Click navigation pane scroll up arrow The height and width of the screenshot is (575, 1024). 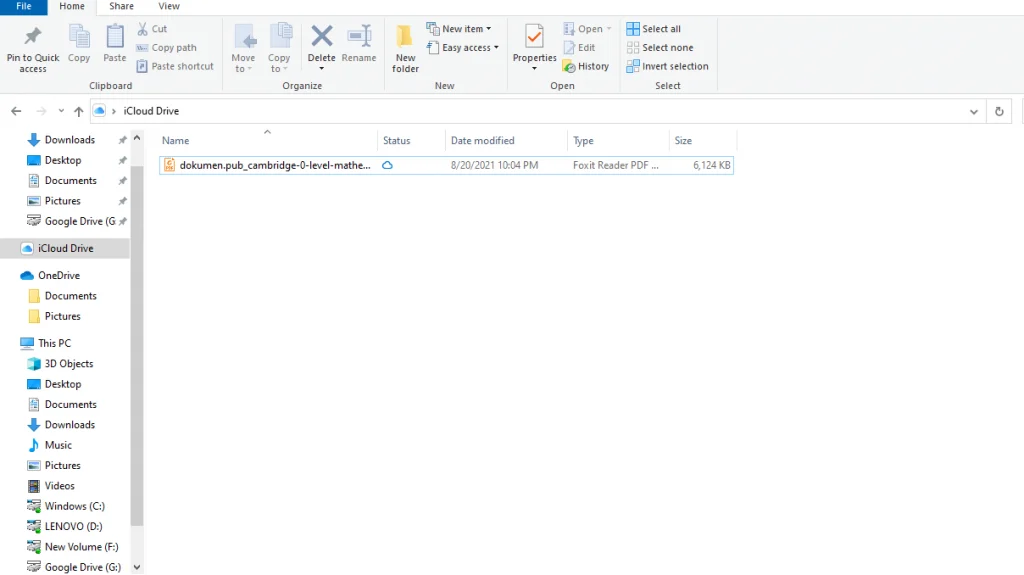tap(136, 138)
